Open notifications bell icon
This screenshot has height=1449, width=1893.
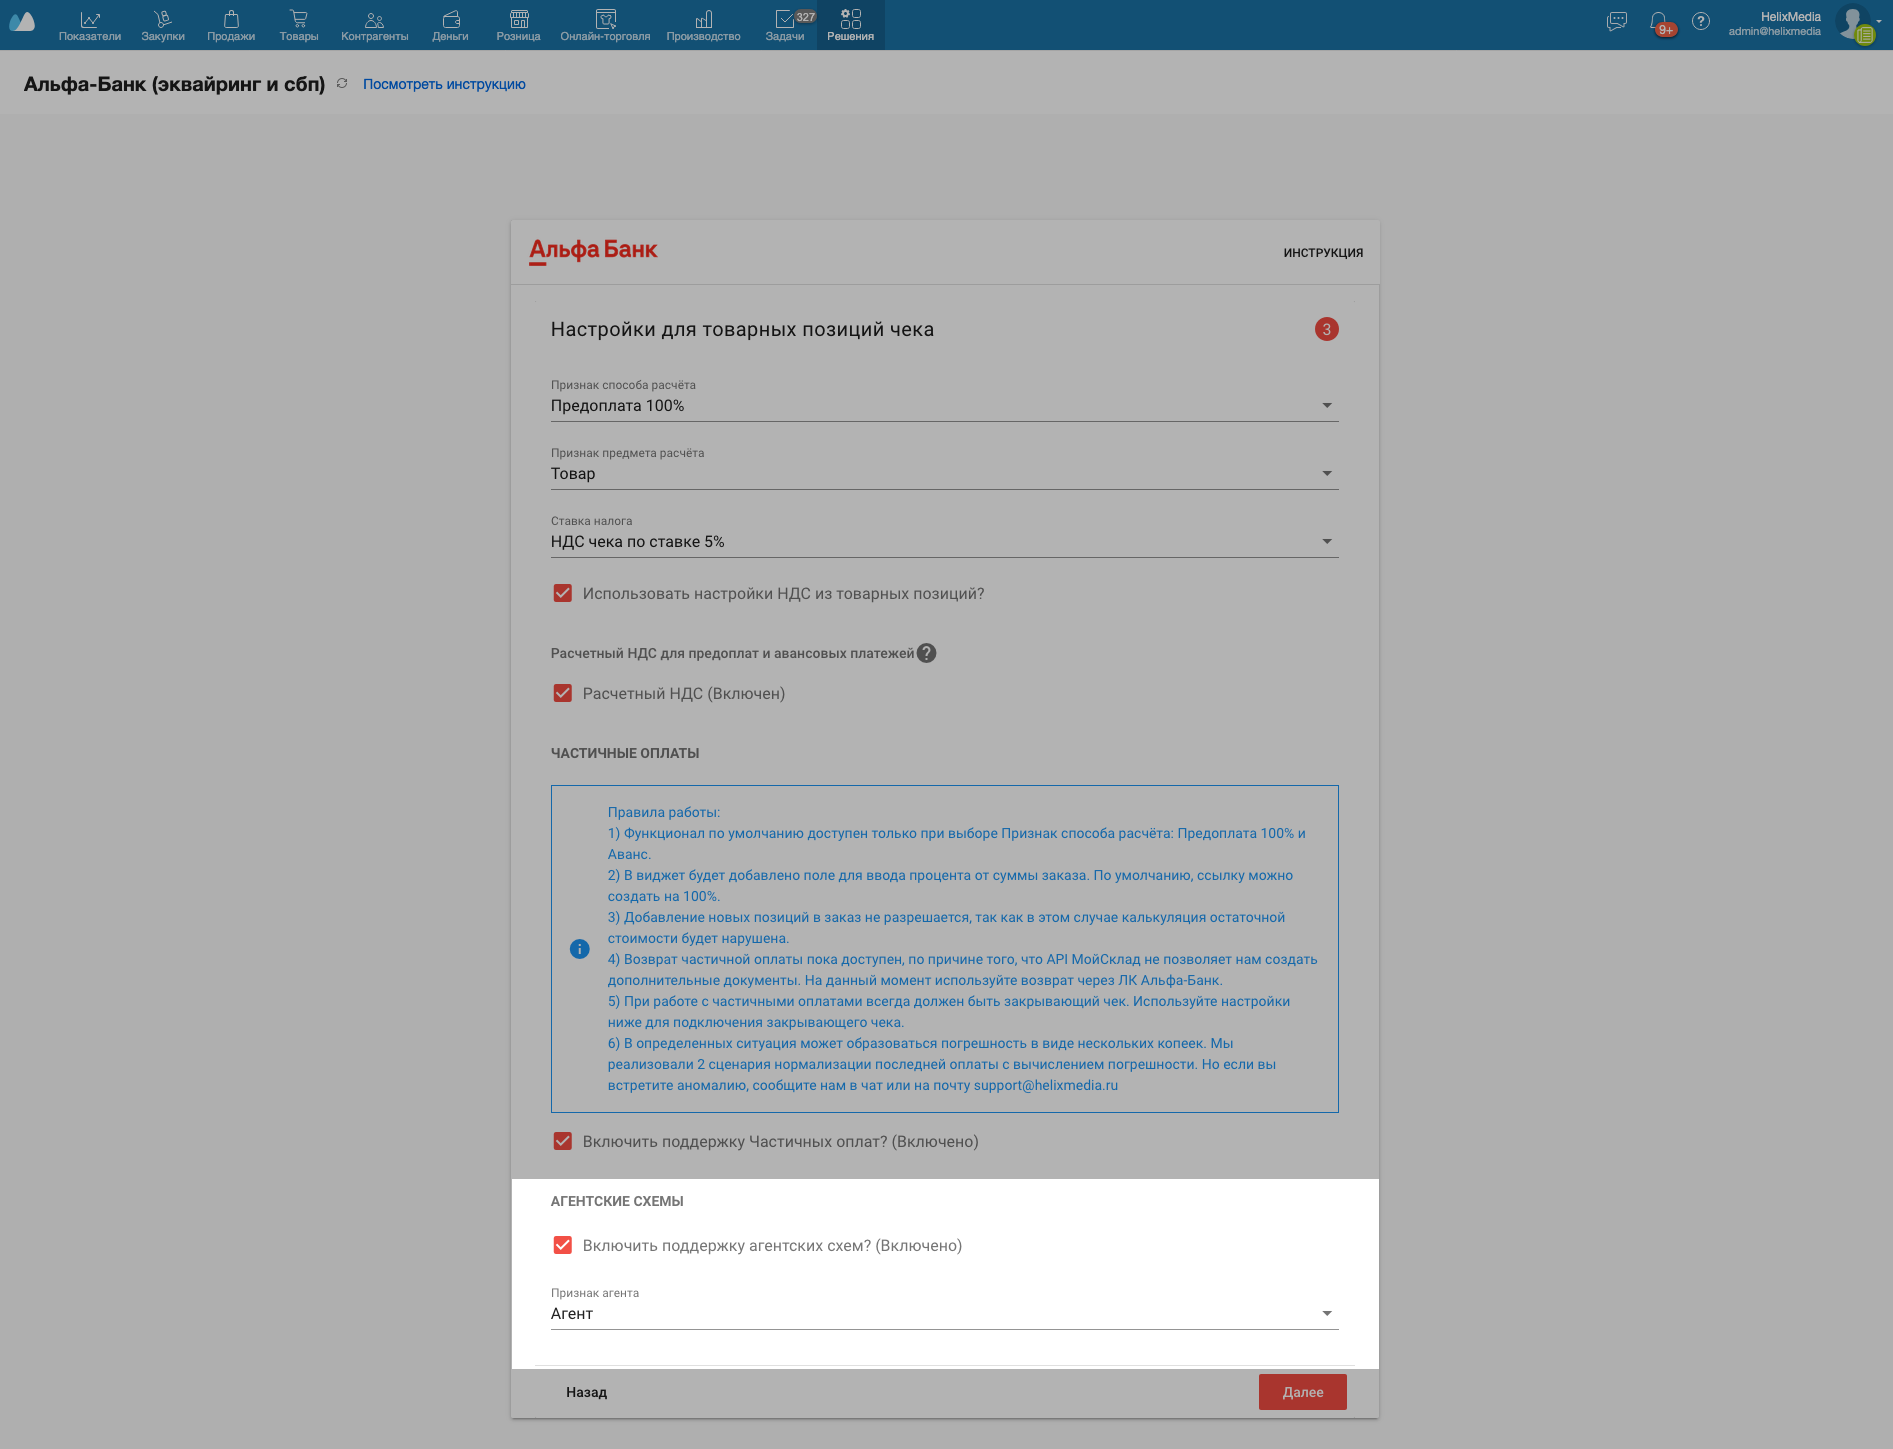point(1659,22)
